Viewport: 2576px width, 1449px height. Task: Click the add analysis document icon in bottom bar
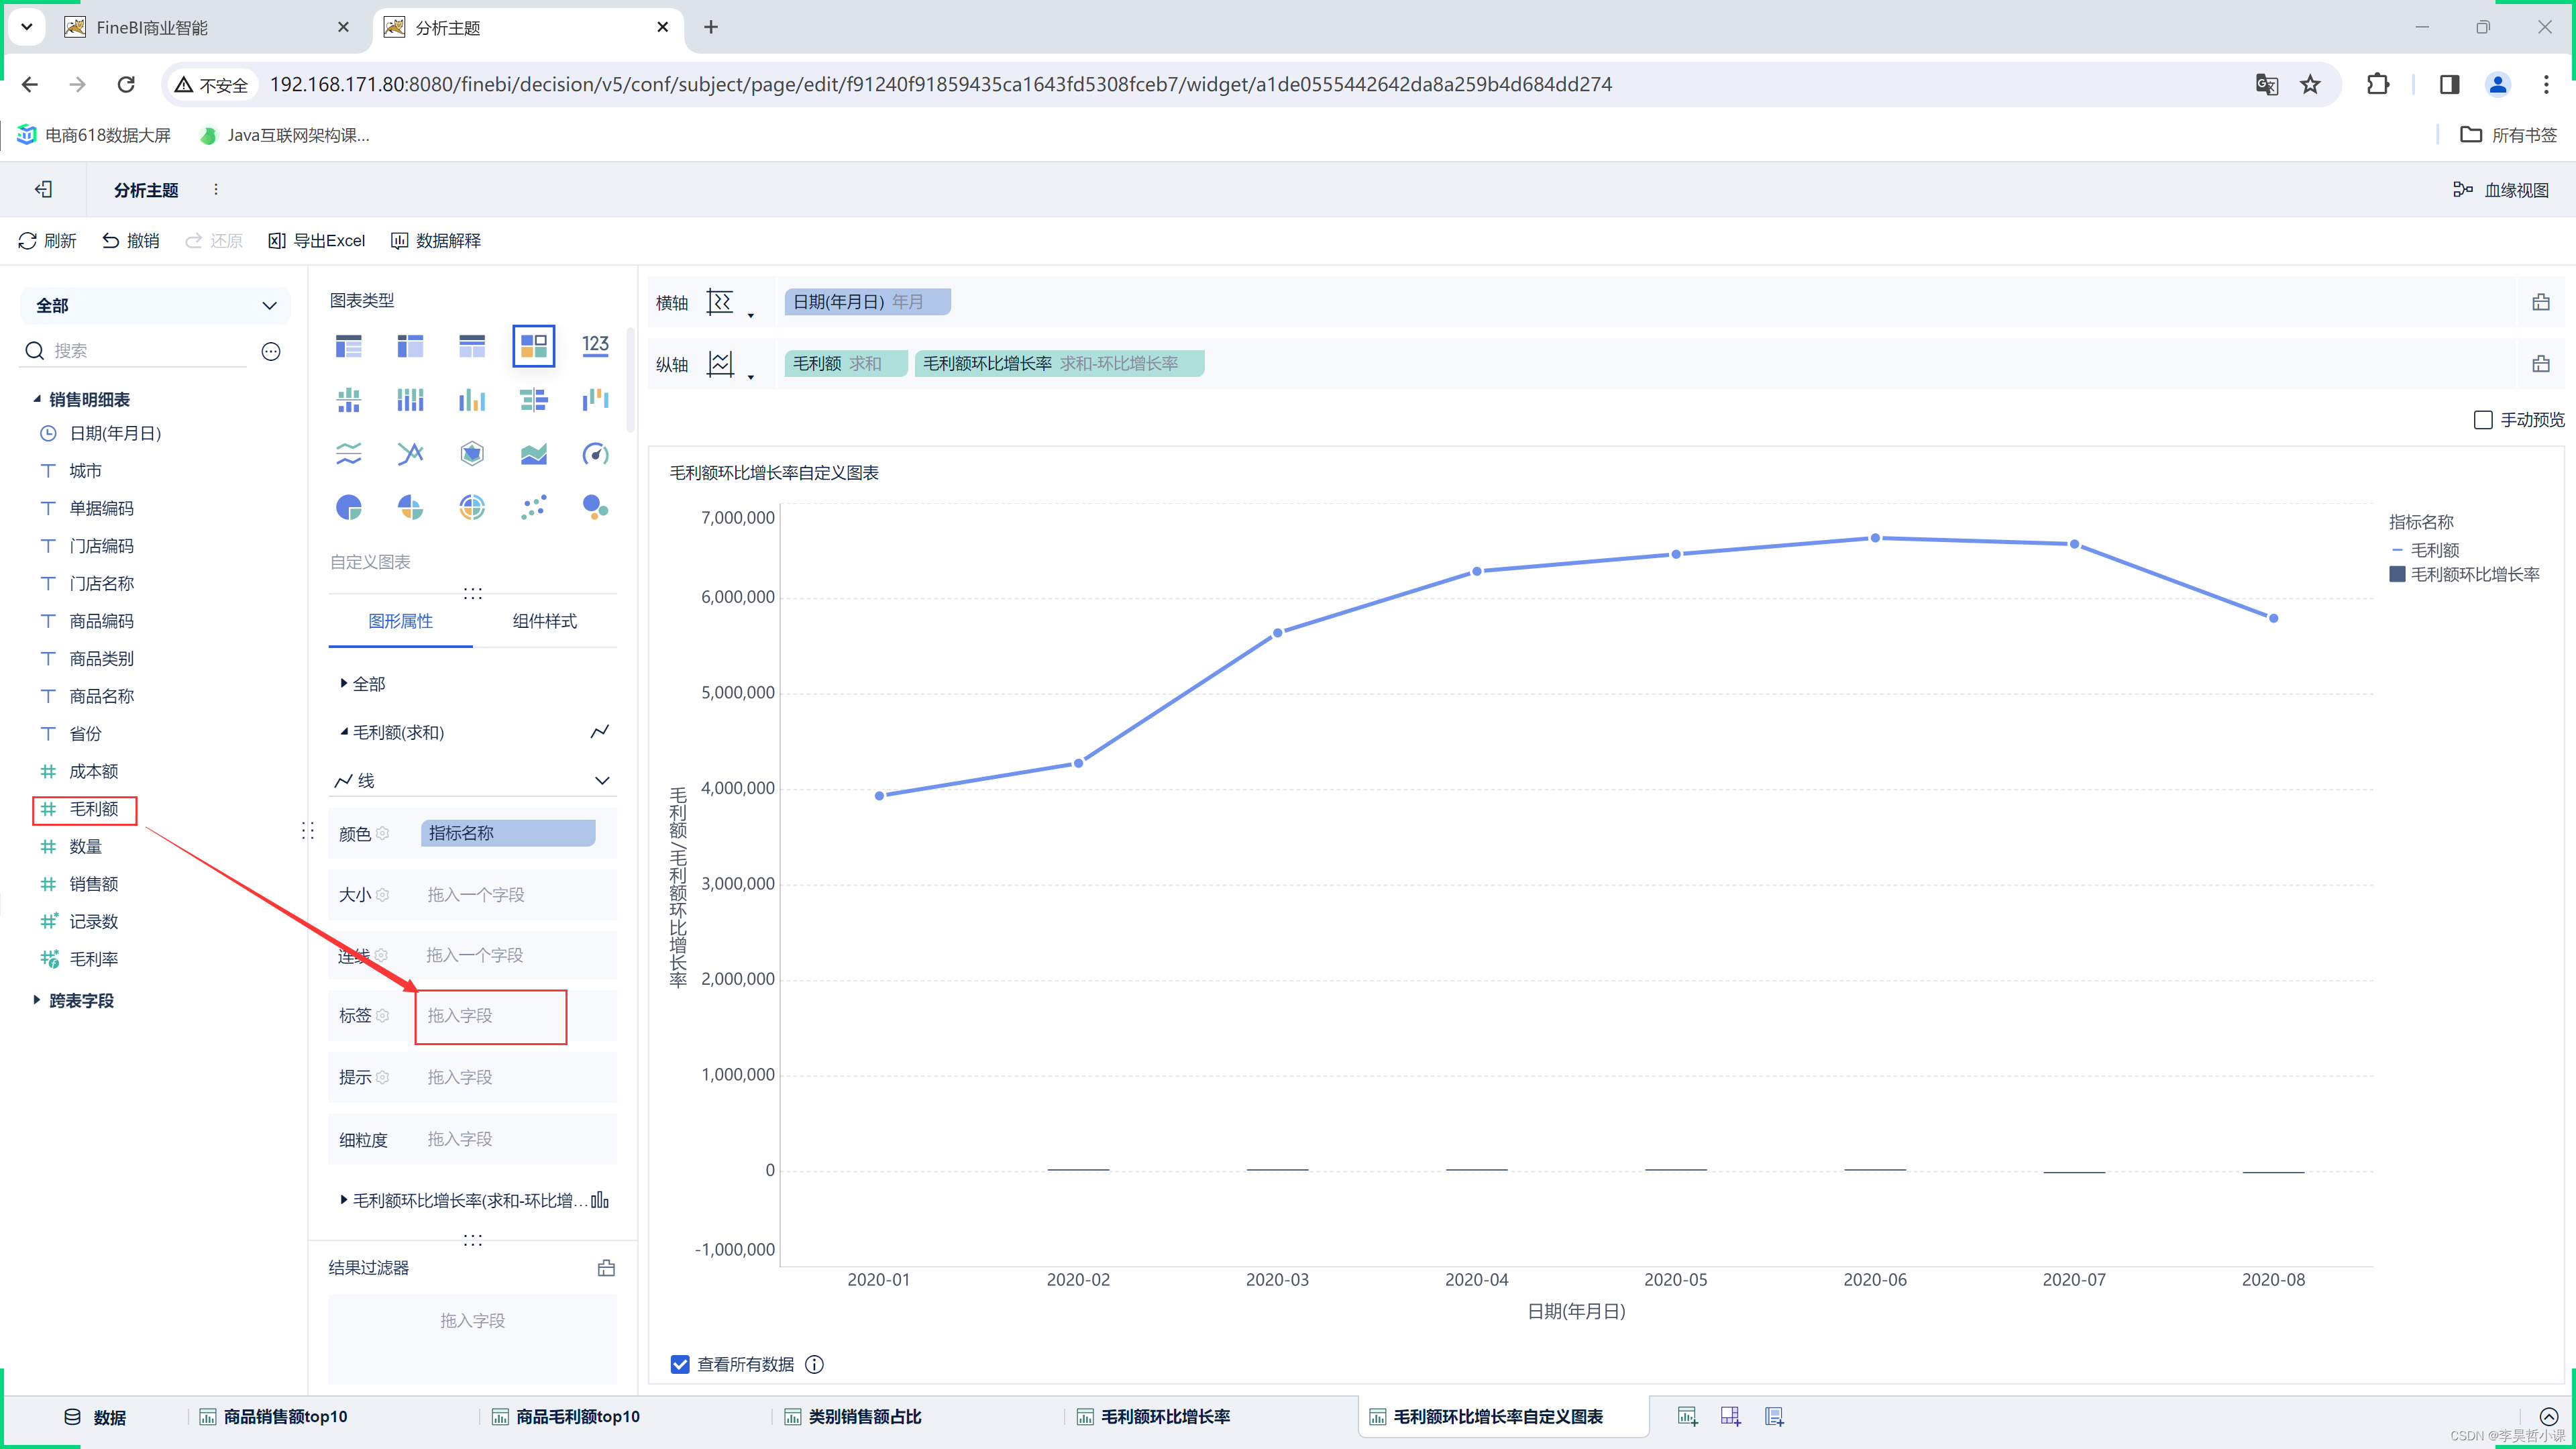(x=1774, y=1416)
